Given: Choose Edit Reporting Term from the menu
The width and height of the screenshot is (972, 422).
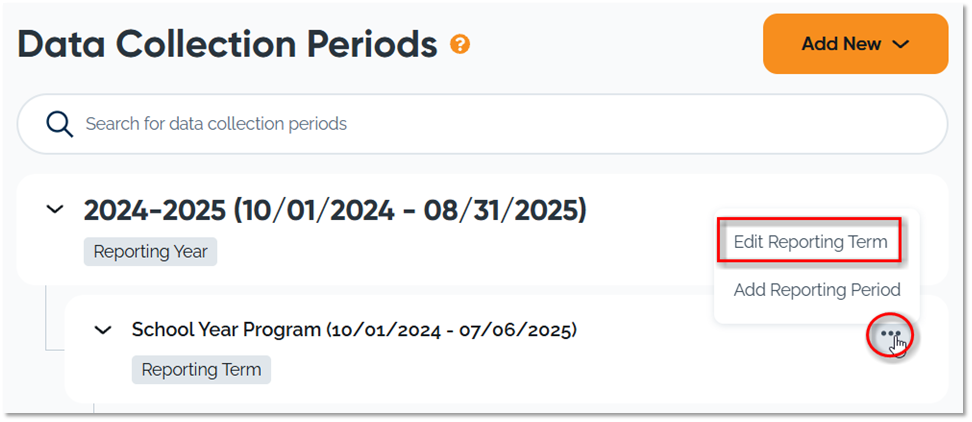Looking at the screenshot, I should pyautogui.click(x=810, y=242).
